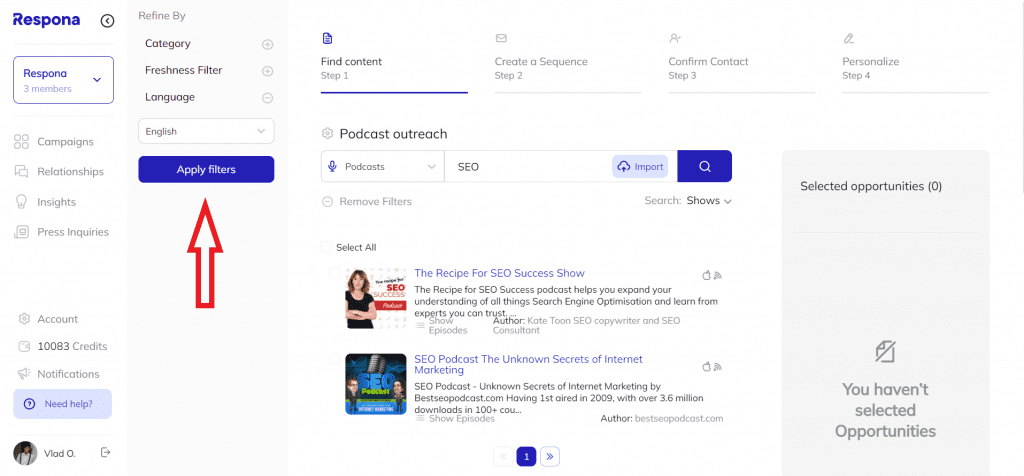The width and height of the screenshot is (1024, 476).
Task: Select the Confirm Contact Step 3 tab
Action: coord(741,62)
